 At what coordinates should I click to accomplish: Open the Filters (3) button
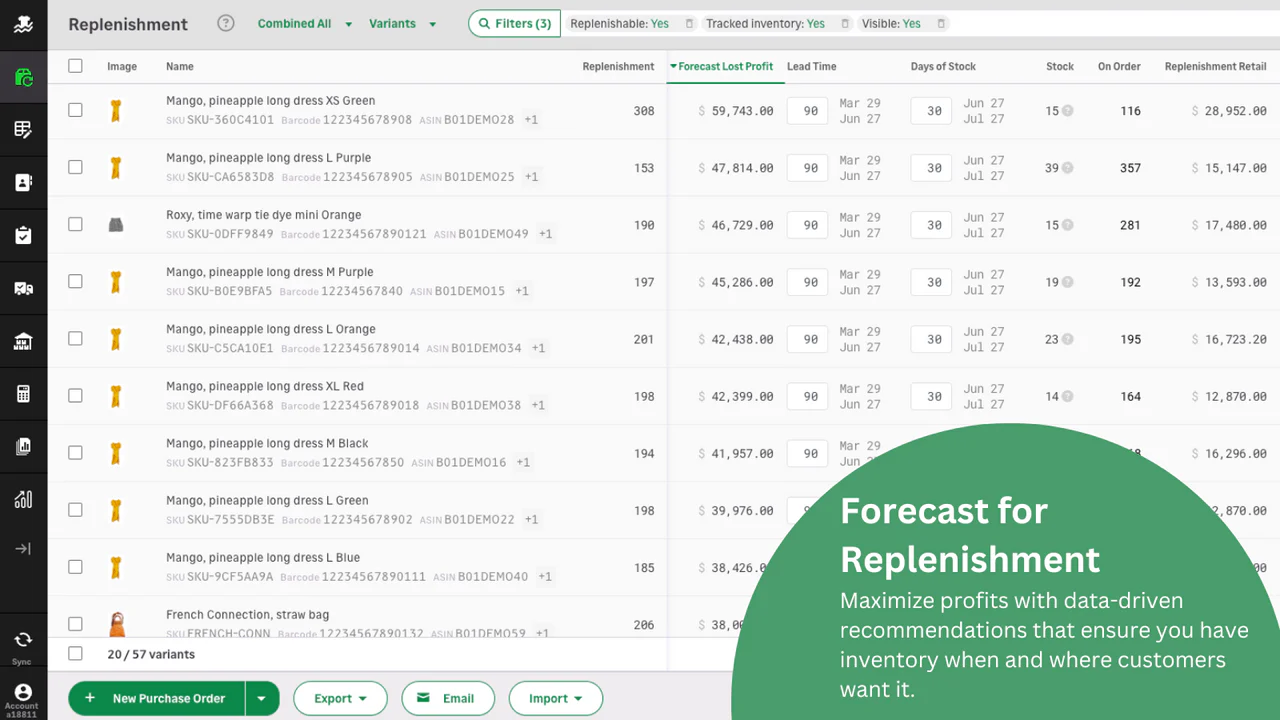pyautogui.click(x=514, y=24)
